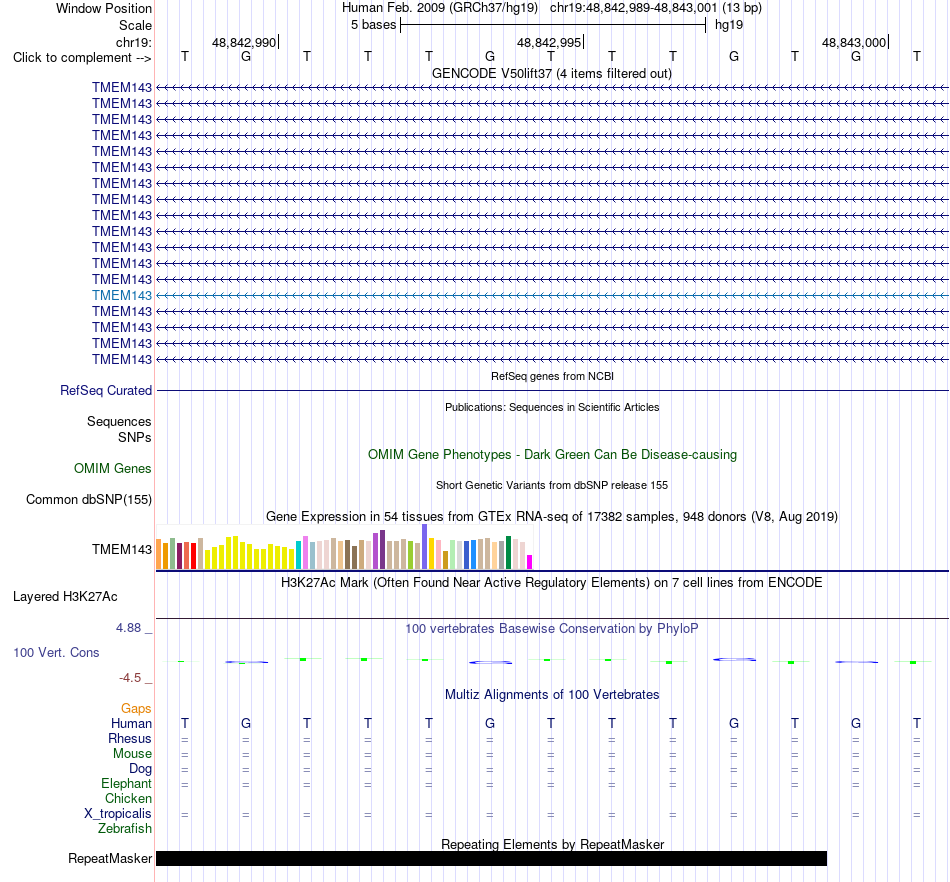Click the Chicken alignment row label

(128, 799)
